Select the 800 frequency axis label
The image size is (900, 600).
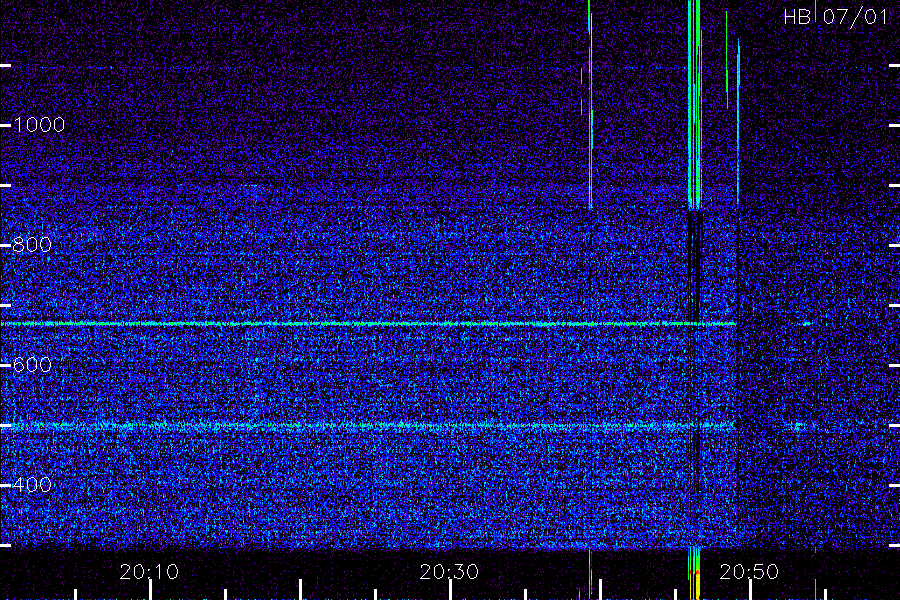(x=32, y=245)
